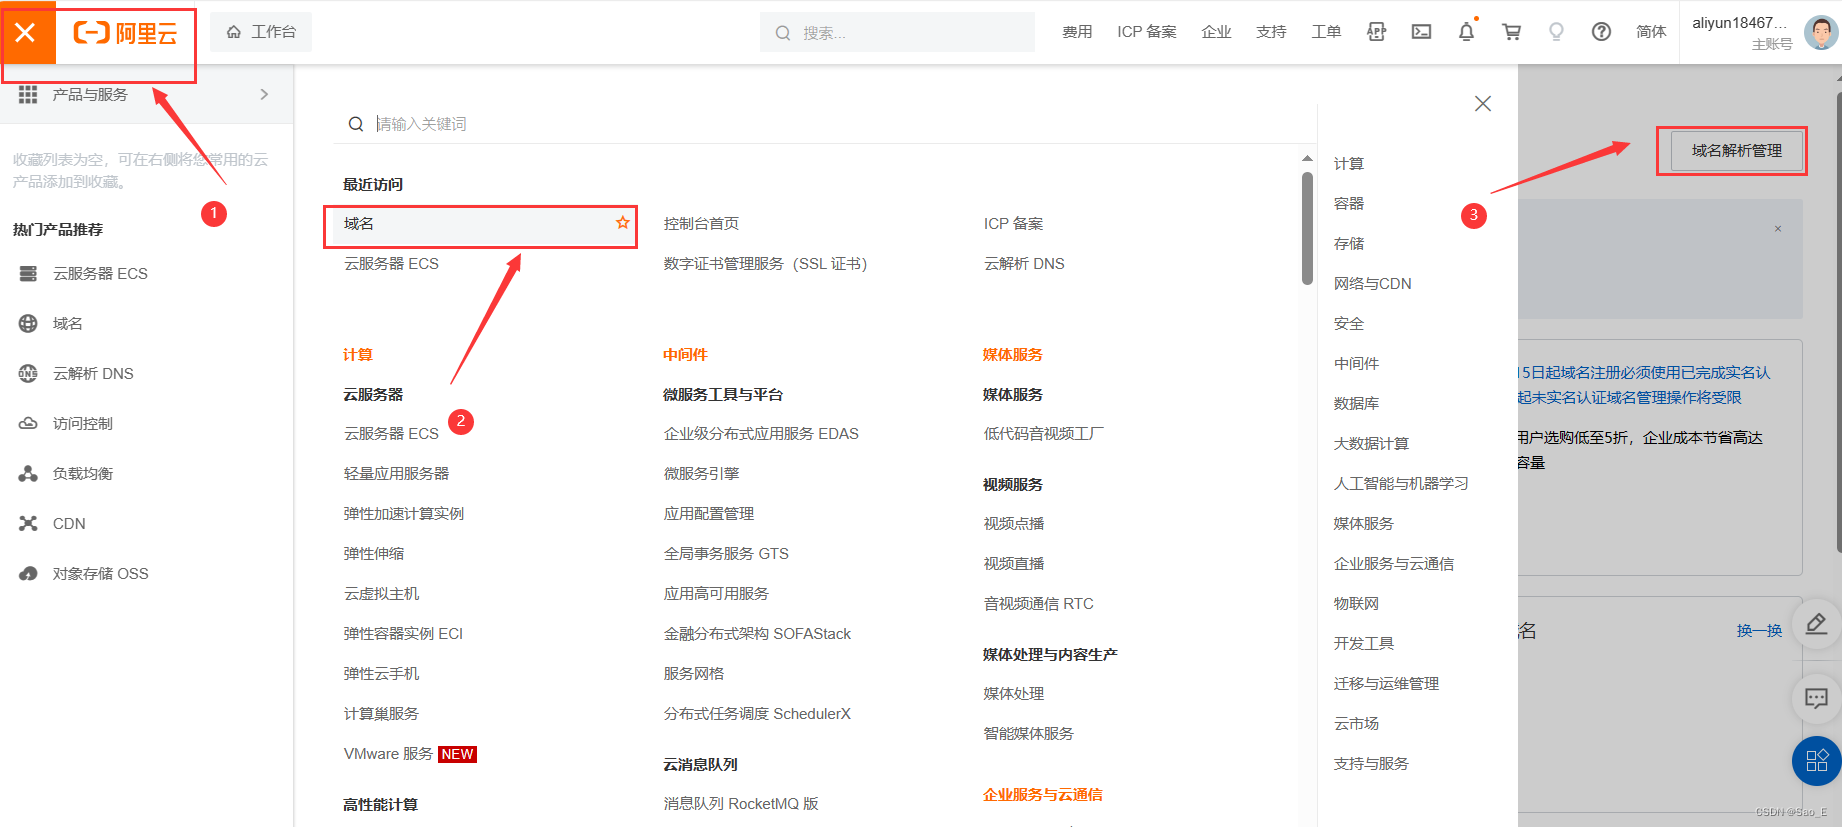Click the pencil edit floating icon
This screenshot has width=1842, height=827.
[1817, 624]
